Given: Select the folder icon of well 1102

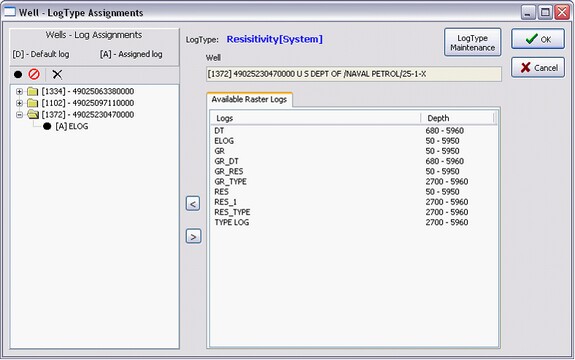Looking at the screenshot, I should click(33, 103).
